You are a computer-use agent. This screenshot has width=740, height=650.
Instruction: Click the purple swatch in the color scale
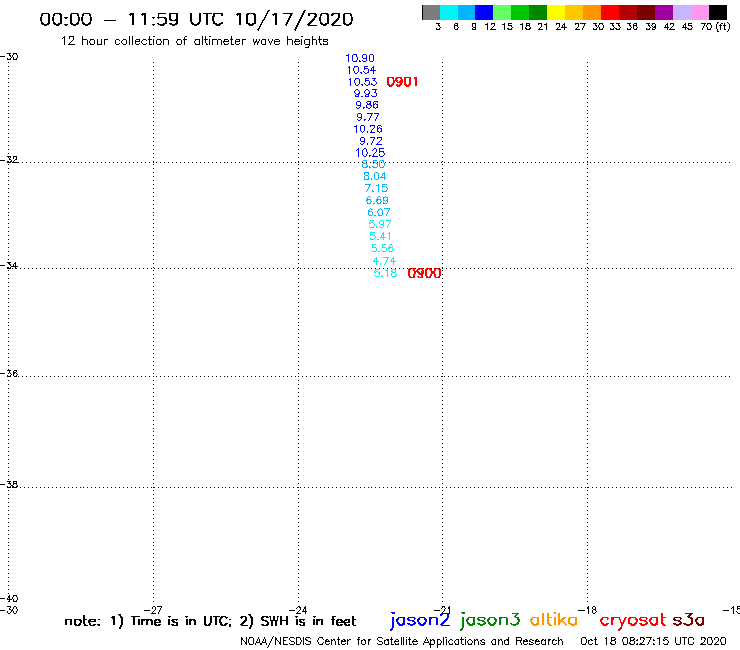pyautogui.click(x=663, y=12)
